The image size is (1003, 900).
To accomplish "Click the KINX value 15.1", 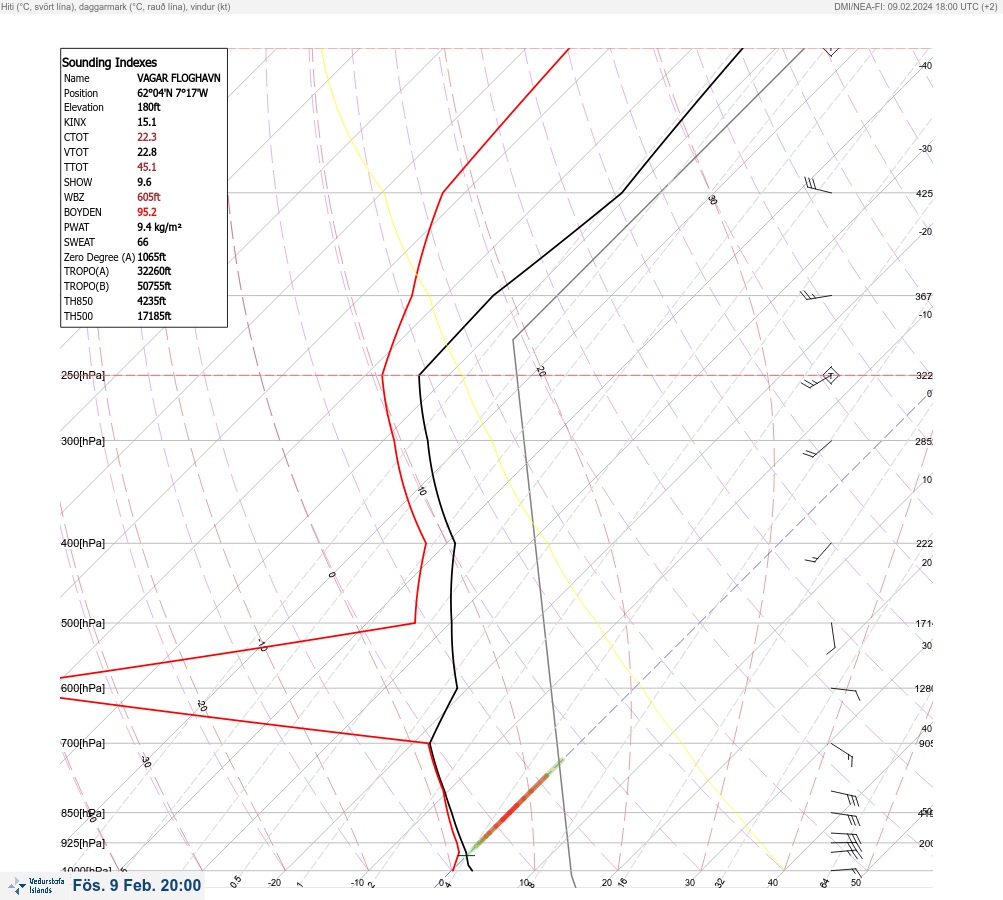I will (x=146, y=122).
